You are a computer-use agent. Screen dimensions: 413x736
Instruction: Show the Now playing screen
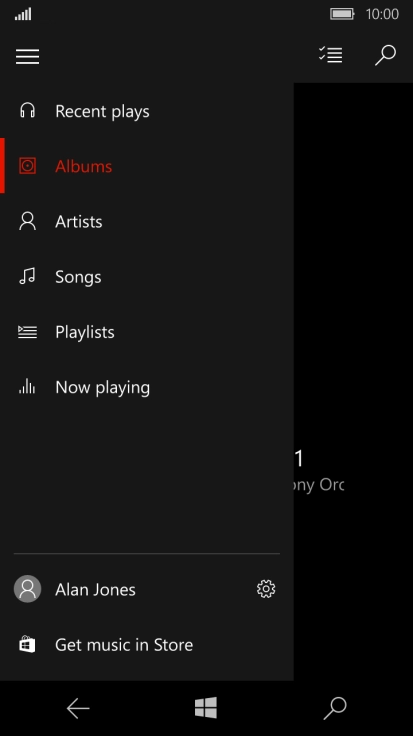(147, 387)
